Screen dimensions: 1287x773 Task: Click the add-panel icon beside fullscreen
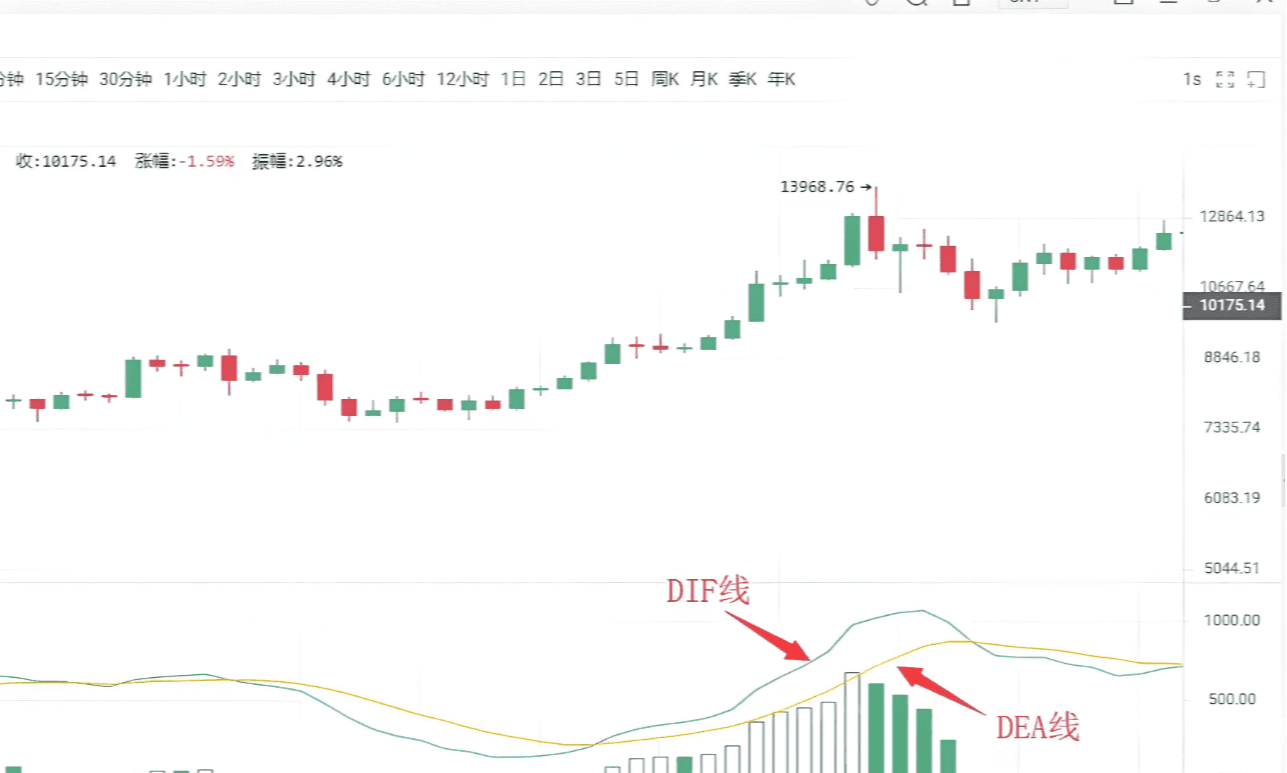coord(1257,80)
